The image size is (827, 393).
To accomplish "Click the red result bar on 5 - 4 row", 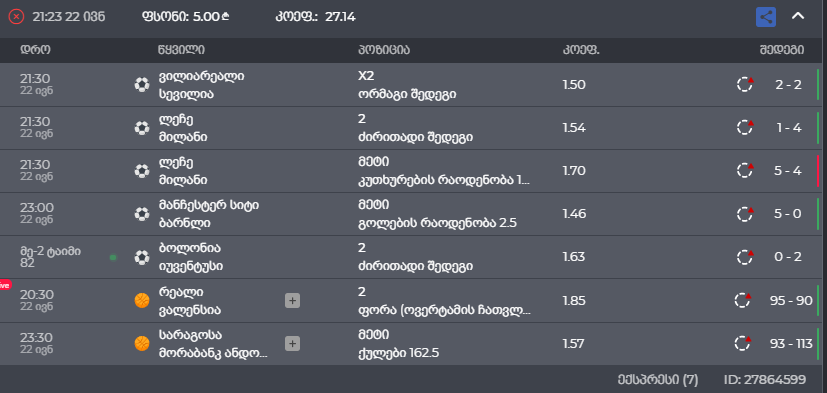I will (818, 171).
